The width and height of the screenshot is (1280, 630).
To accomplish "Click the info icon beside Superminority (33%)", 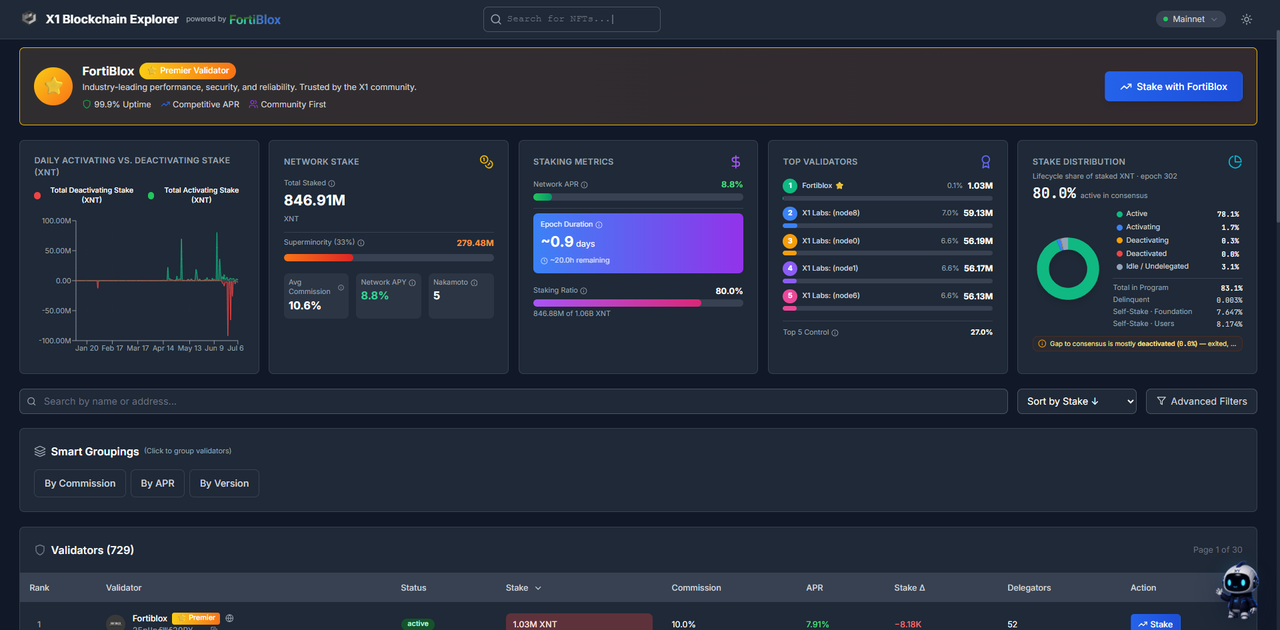I will click(361, 243).
